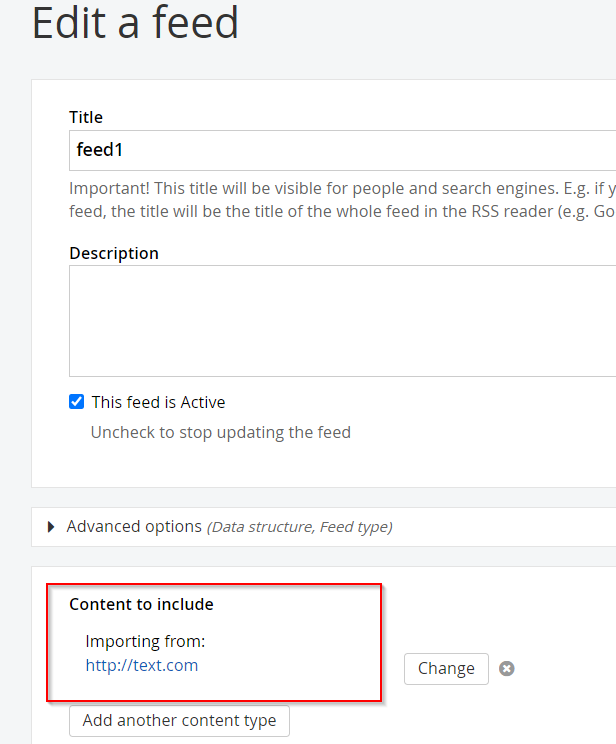Click the Title field label
Viewport: 616px width, 744px height.
[86, 117]
